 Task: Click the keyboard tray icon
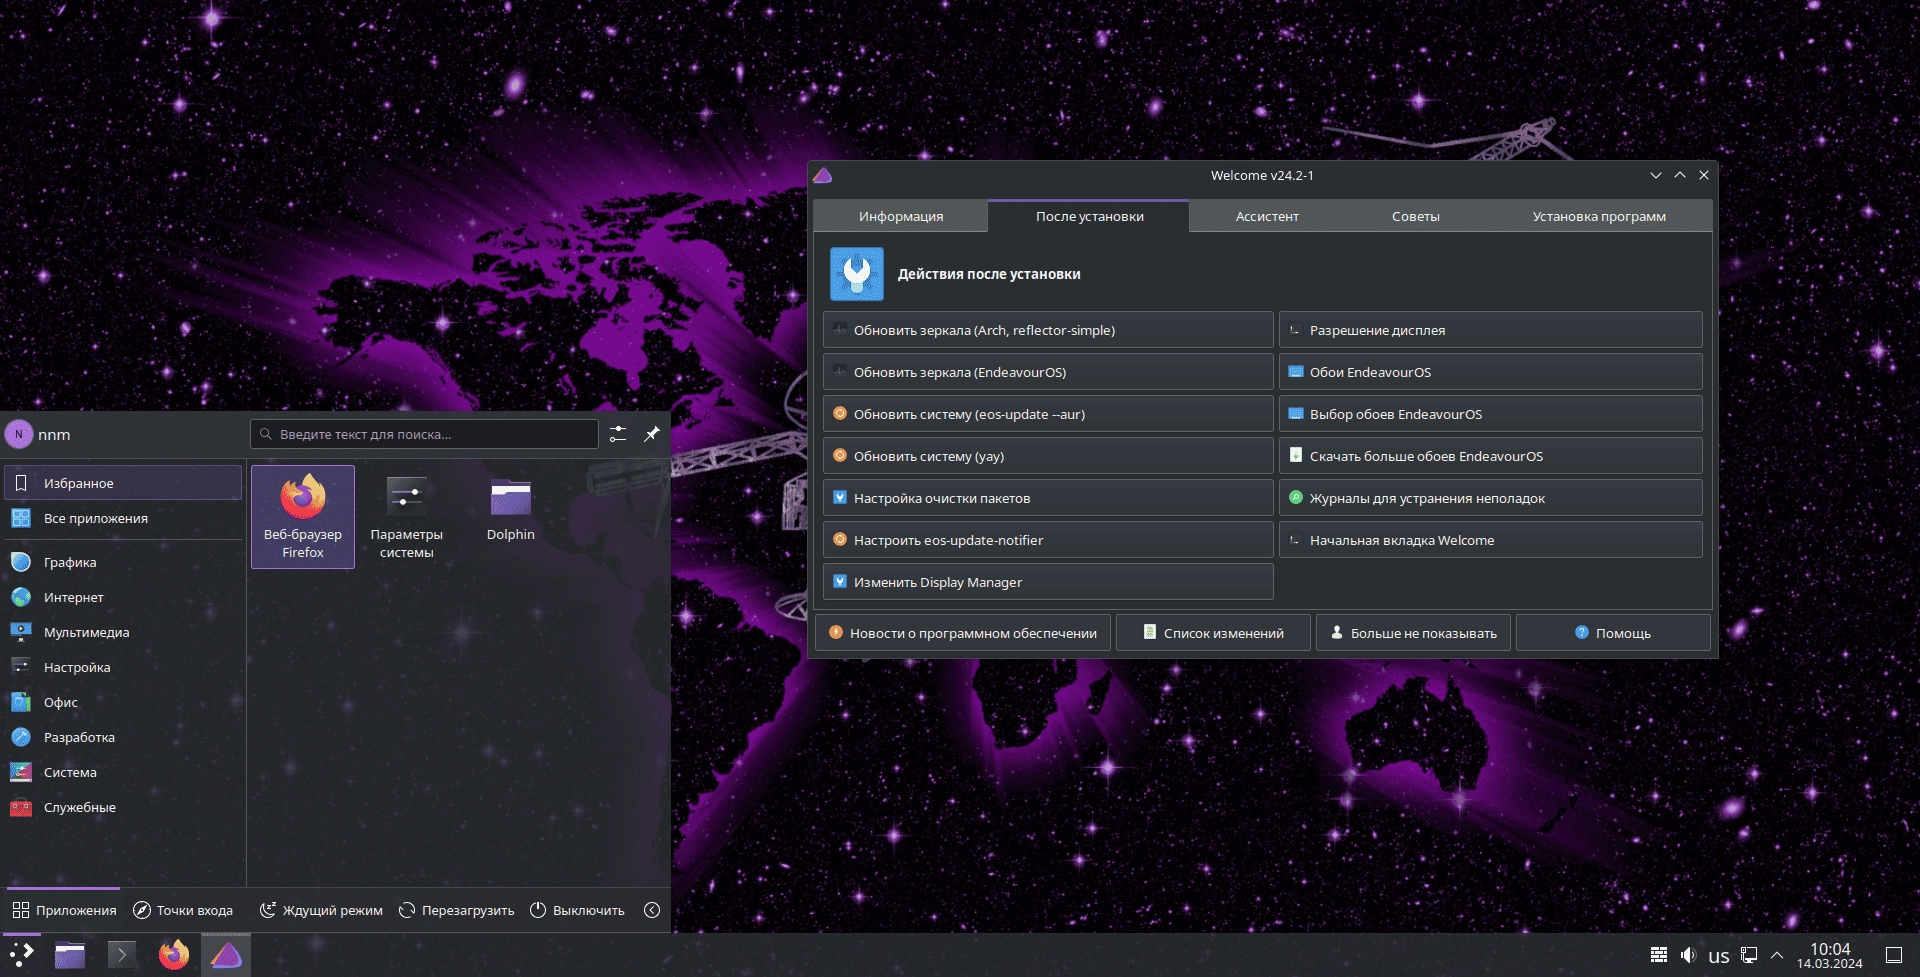[1658, 955]
